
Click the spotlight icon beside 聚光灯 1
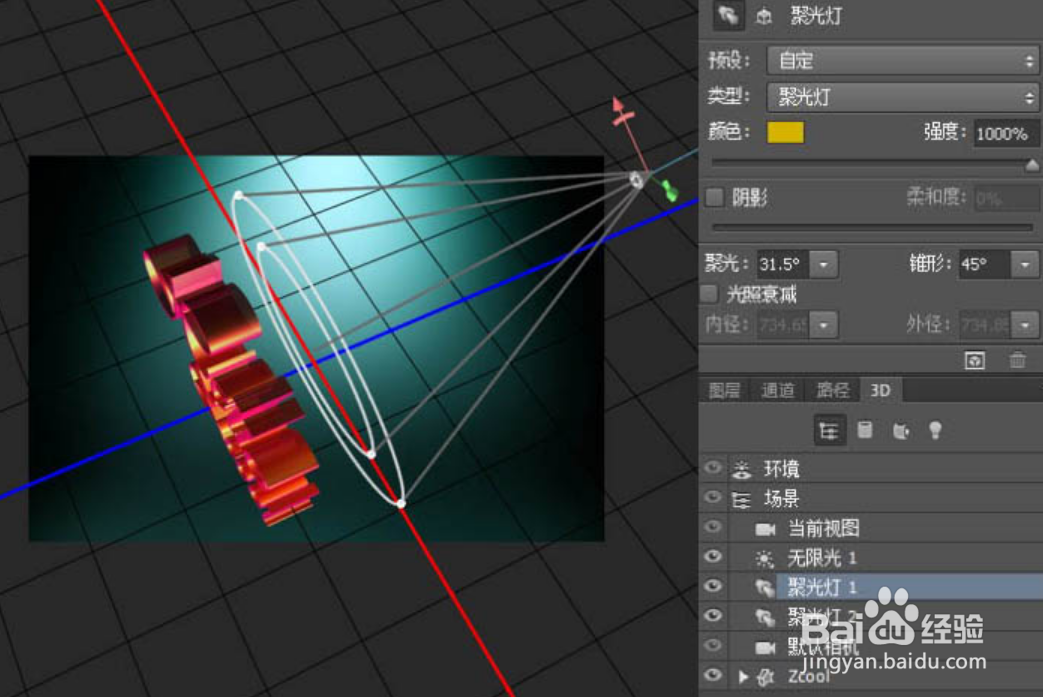pyautogui.click(x=764, y=587)
